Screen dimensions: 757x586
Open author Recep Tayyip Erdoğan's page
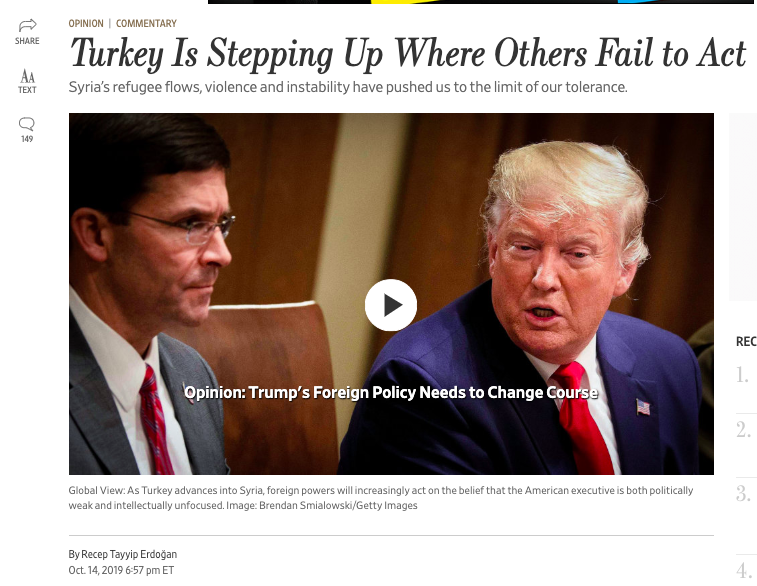coord(129,554)
